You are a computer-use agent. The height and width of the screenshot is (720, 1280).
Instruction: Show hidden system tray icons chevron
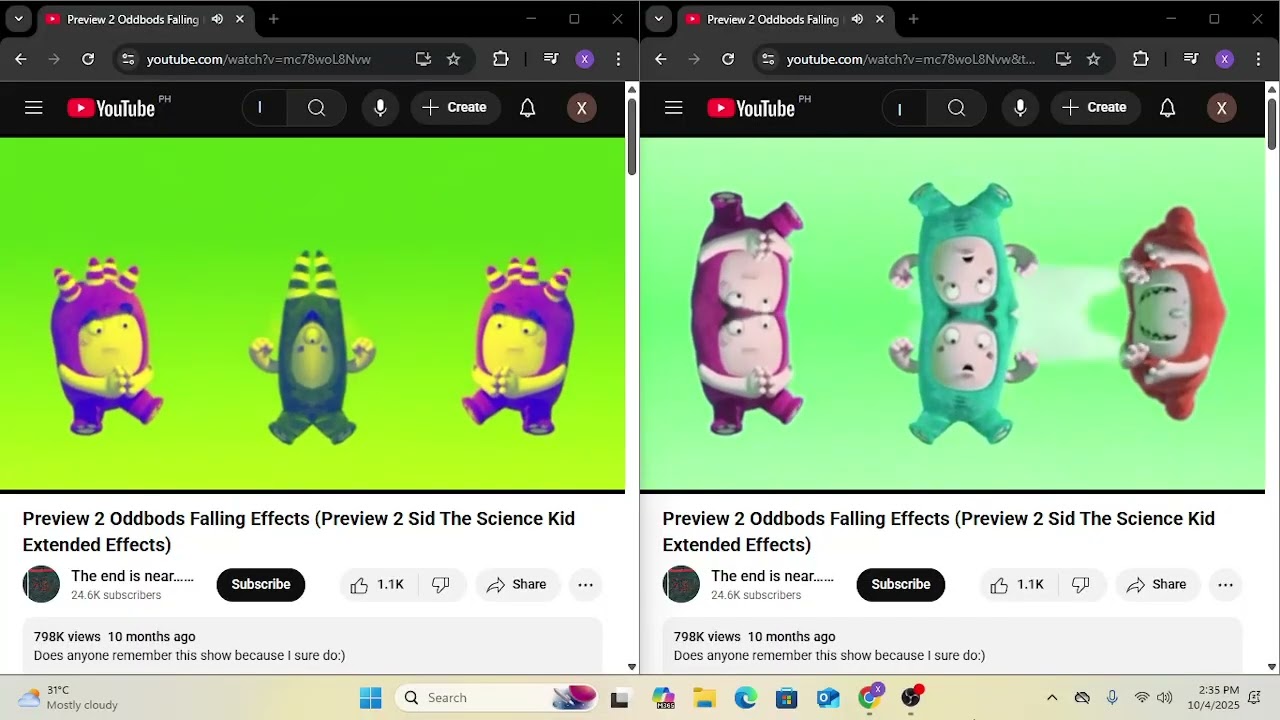click(x=1052, y=698)
